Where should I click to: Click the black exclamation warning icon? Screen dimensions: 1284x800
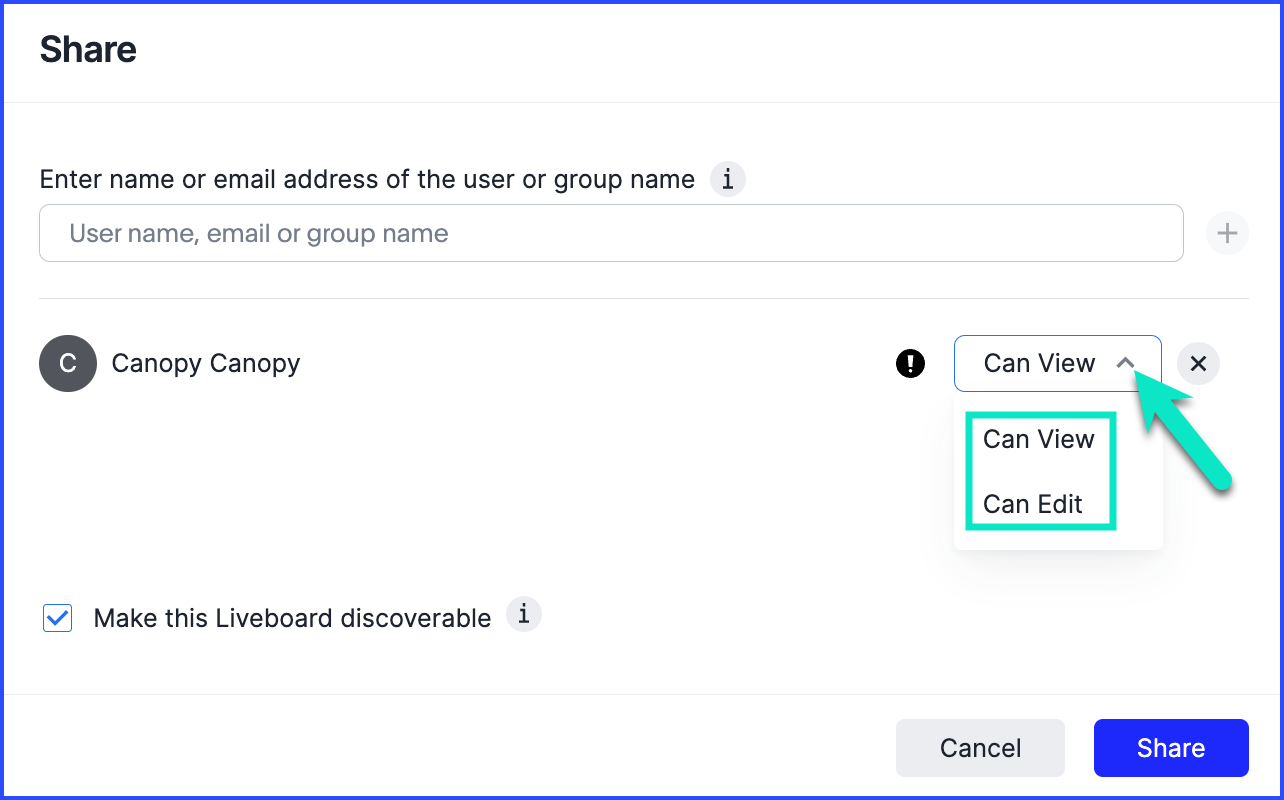pyautogui.click(x=910, y=364)
